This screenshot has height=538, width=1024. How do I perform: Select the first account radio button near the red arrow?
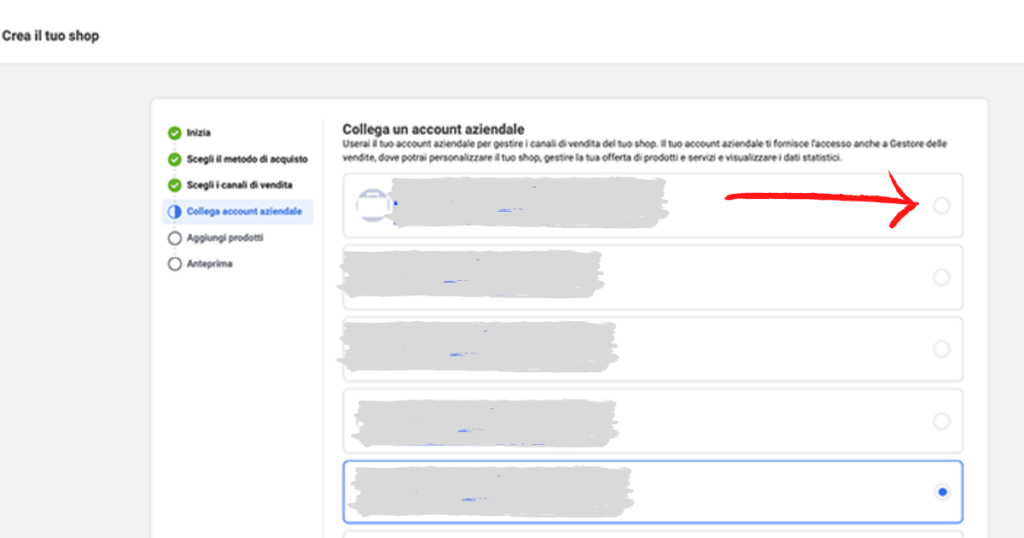tap(941, 206)
